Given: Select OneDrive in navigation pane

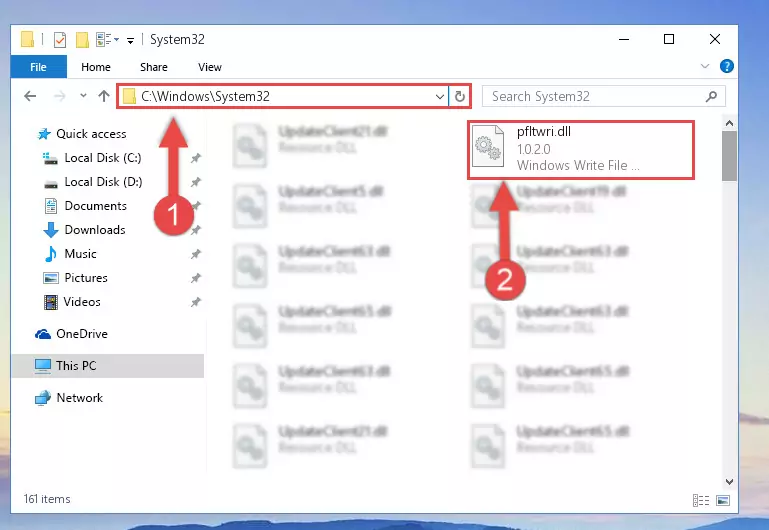Looking at the screenshot, I should pyautogui.click(x=82, y=334).
